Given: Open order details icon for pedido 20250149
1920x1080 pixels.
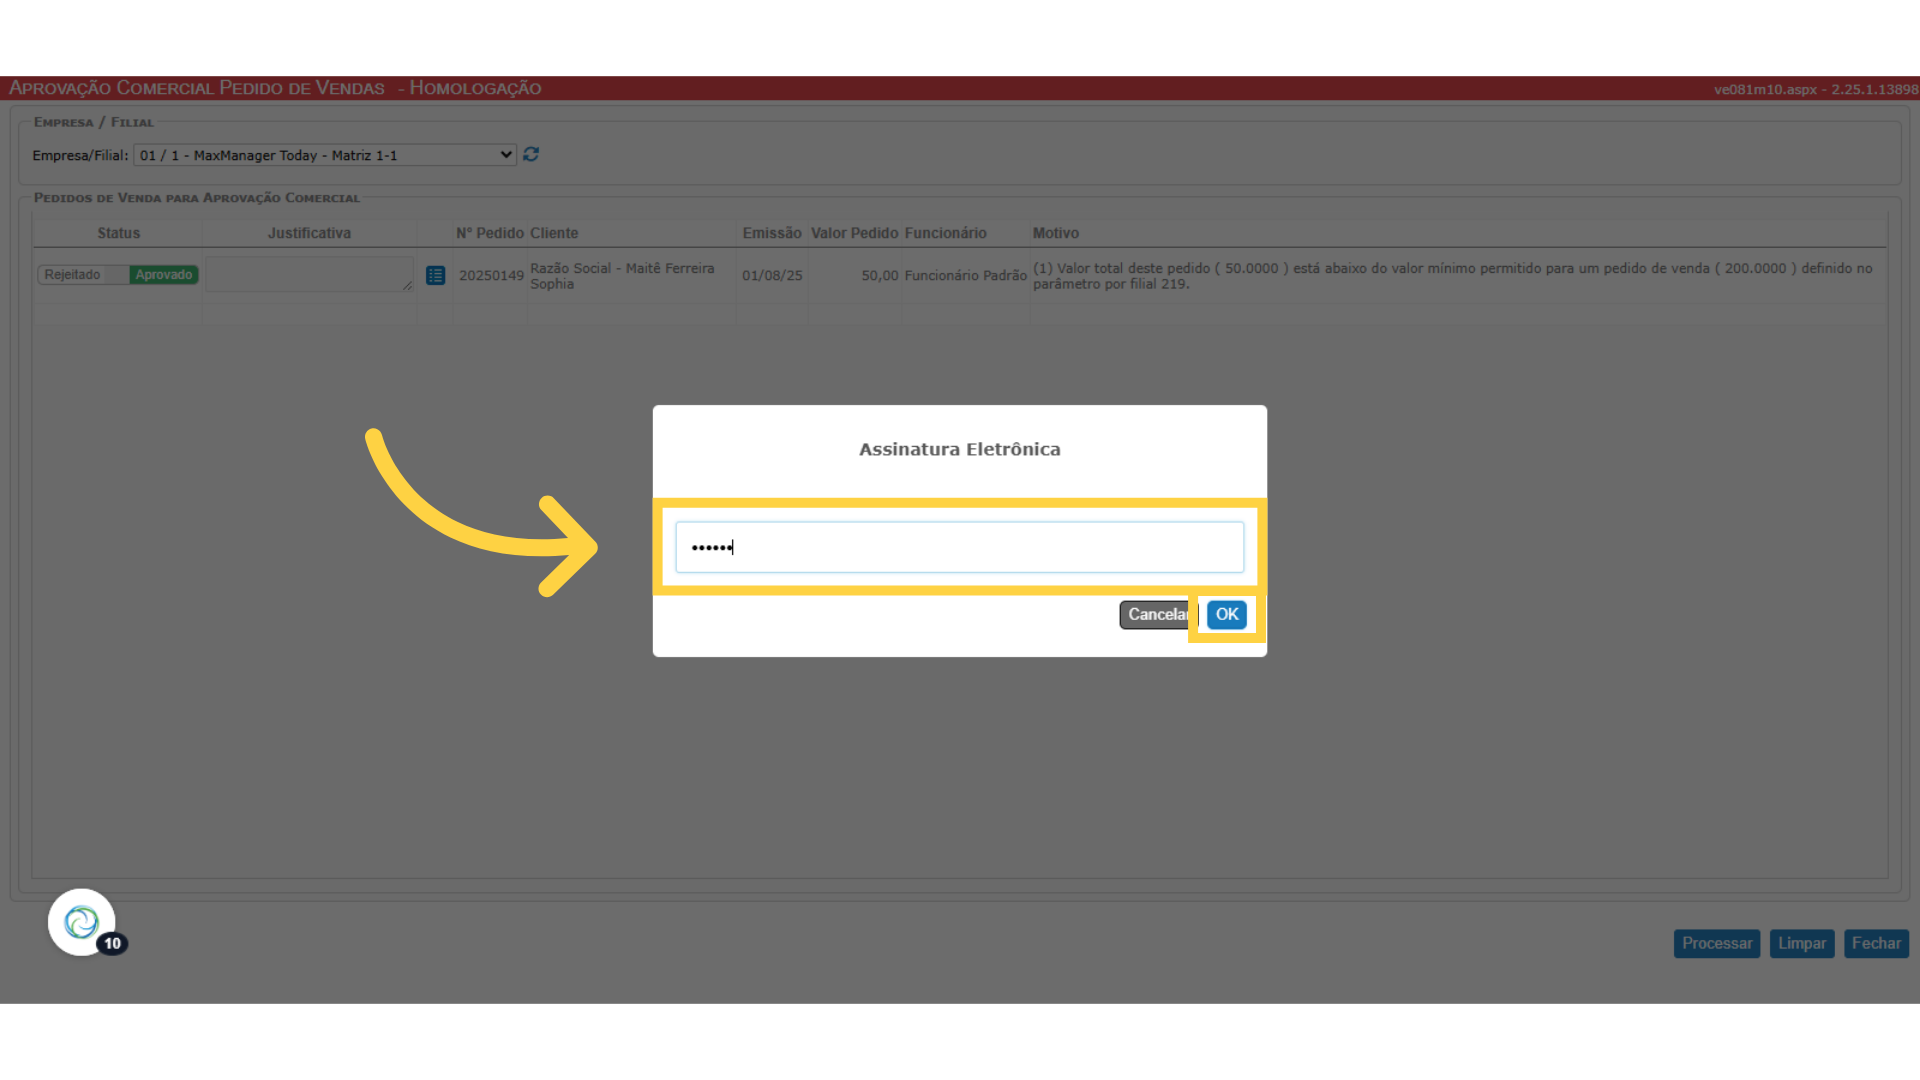Looking at the screenshot, I should pos(435,275).
